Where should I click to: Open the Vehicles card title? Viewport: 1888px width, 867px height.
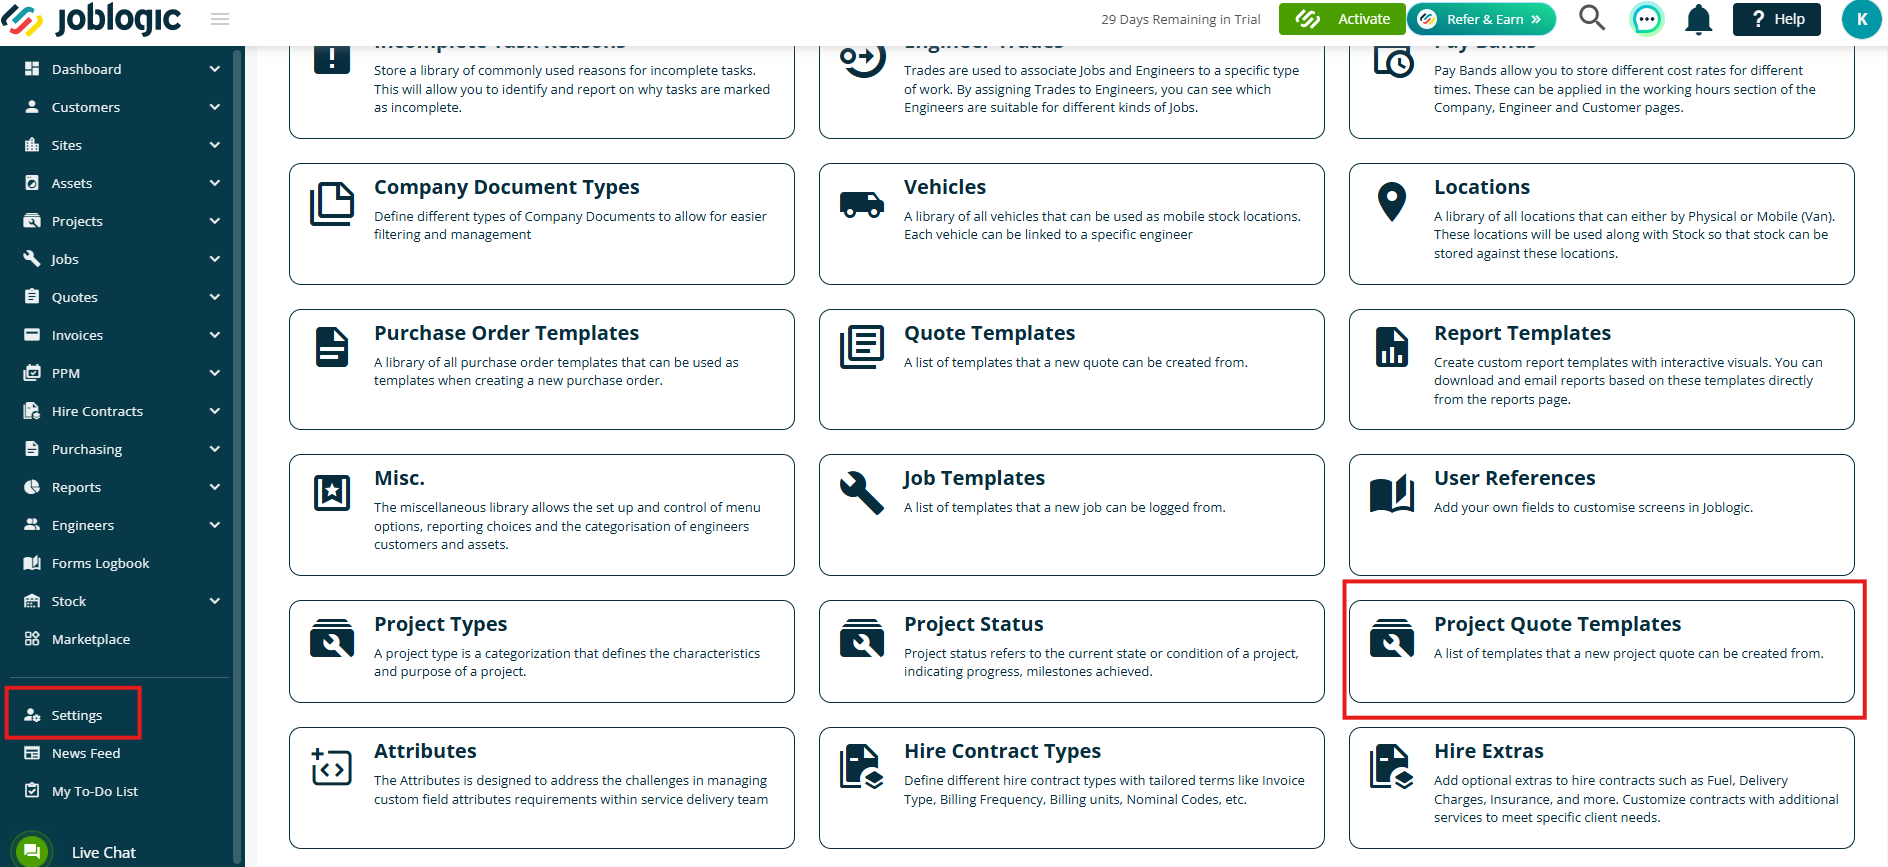tap(945, 187)
